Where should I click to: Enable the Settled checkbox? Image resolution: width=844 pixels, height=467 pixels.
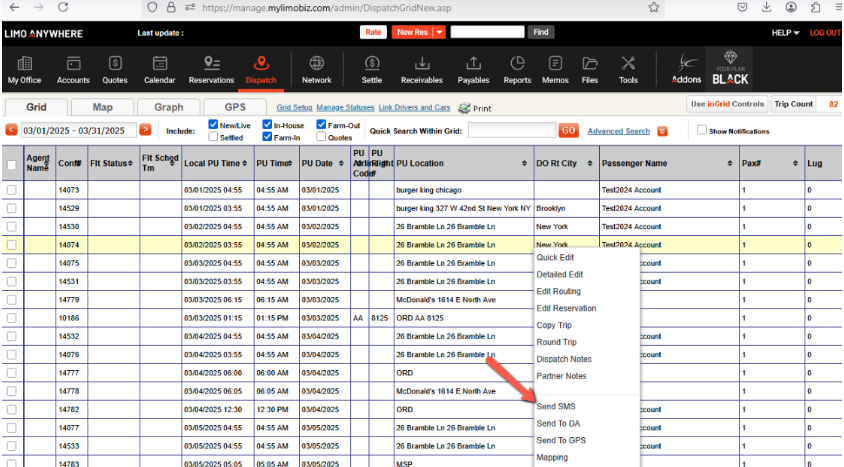point(213,137)
